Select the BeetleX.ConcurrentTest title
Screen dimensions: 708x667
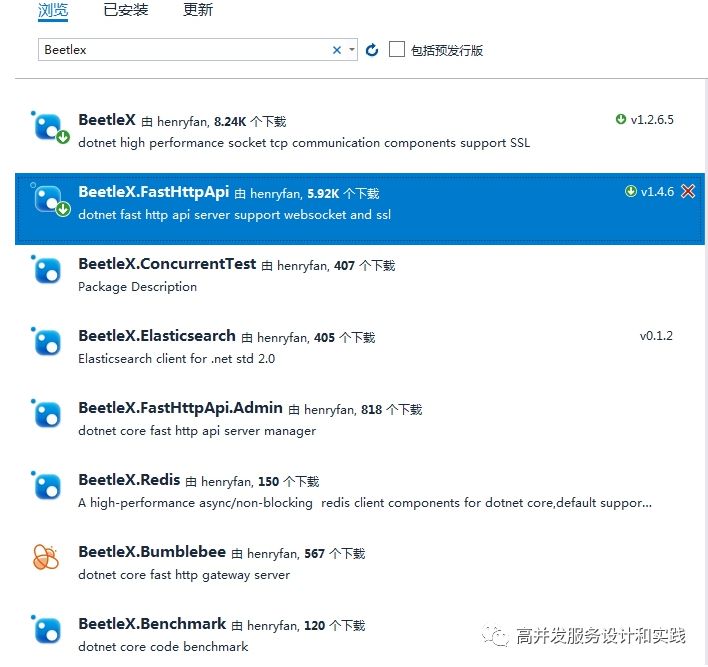tap(167, 264)
